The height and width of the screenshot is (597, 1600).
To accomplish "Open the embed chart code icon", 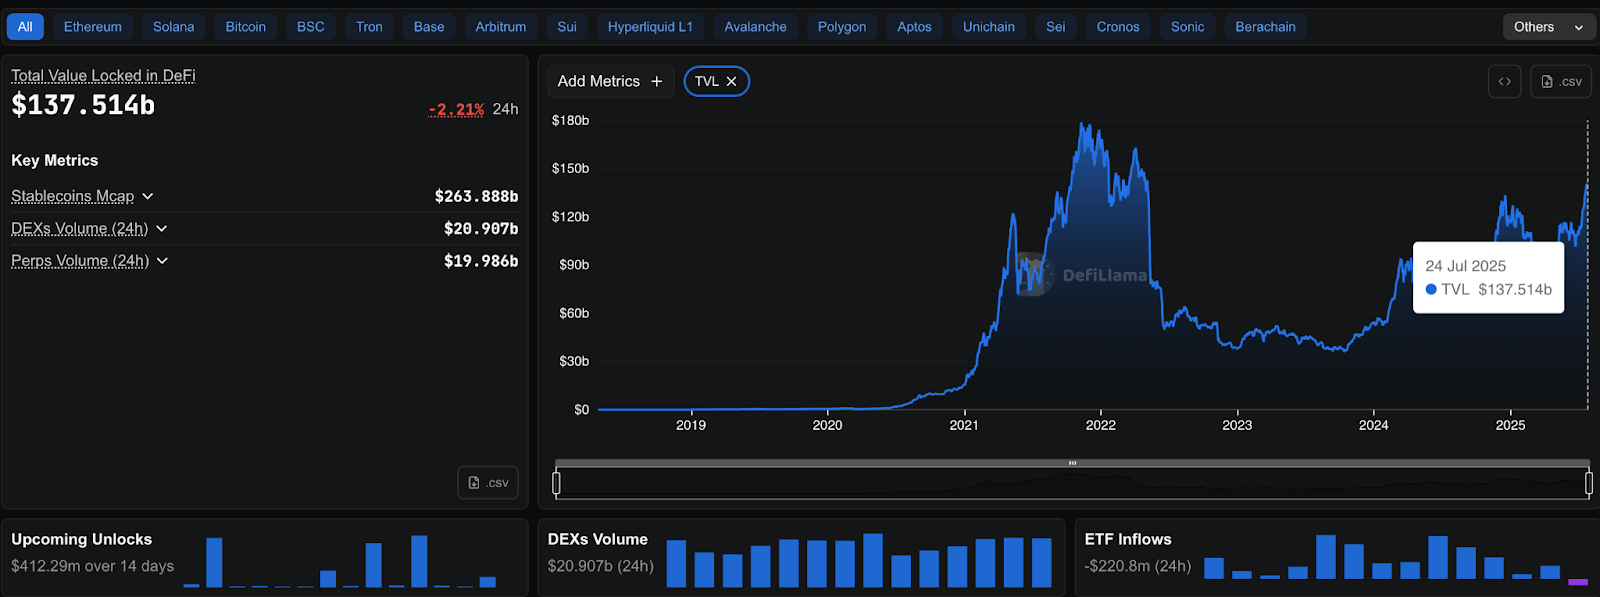I will (1504, 82).
